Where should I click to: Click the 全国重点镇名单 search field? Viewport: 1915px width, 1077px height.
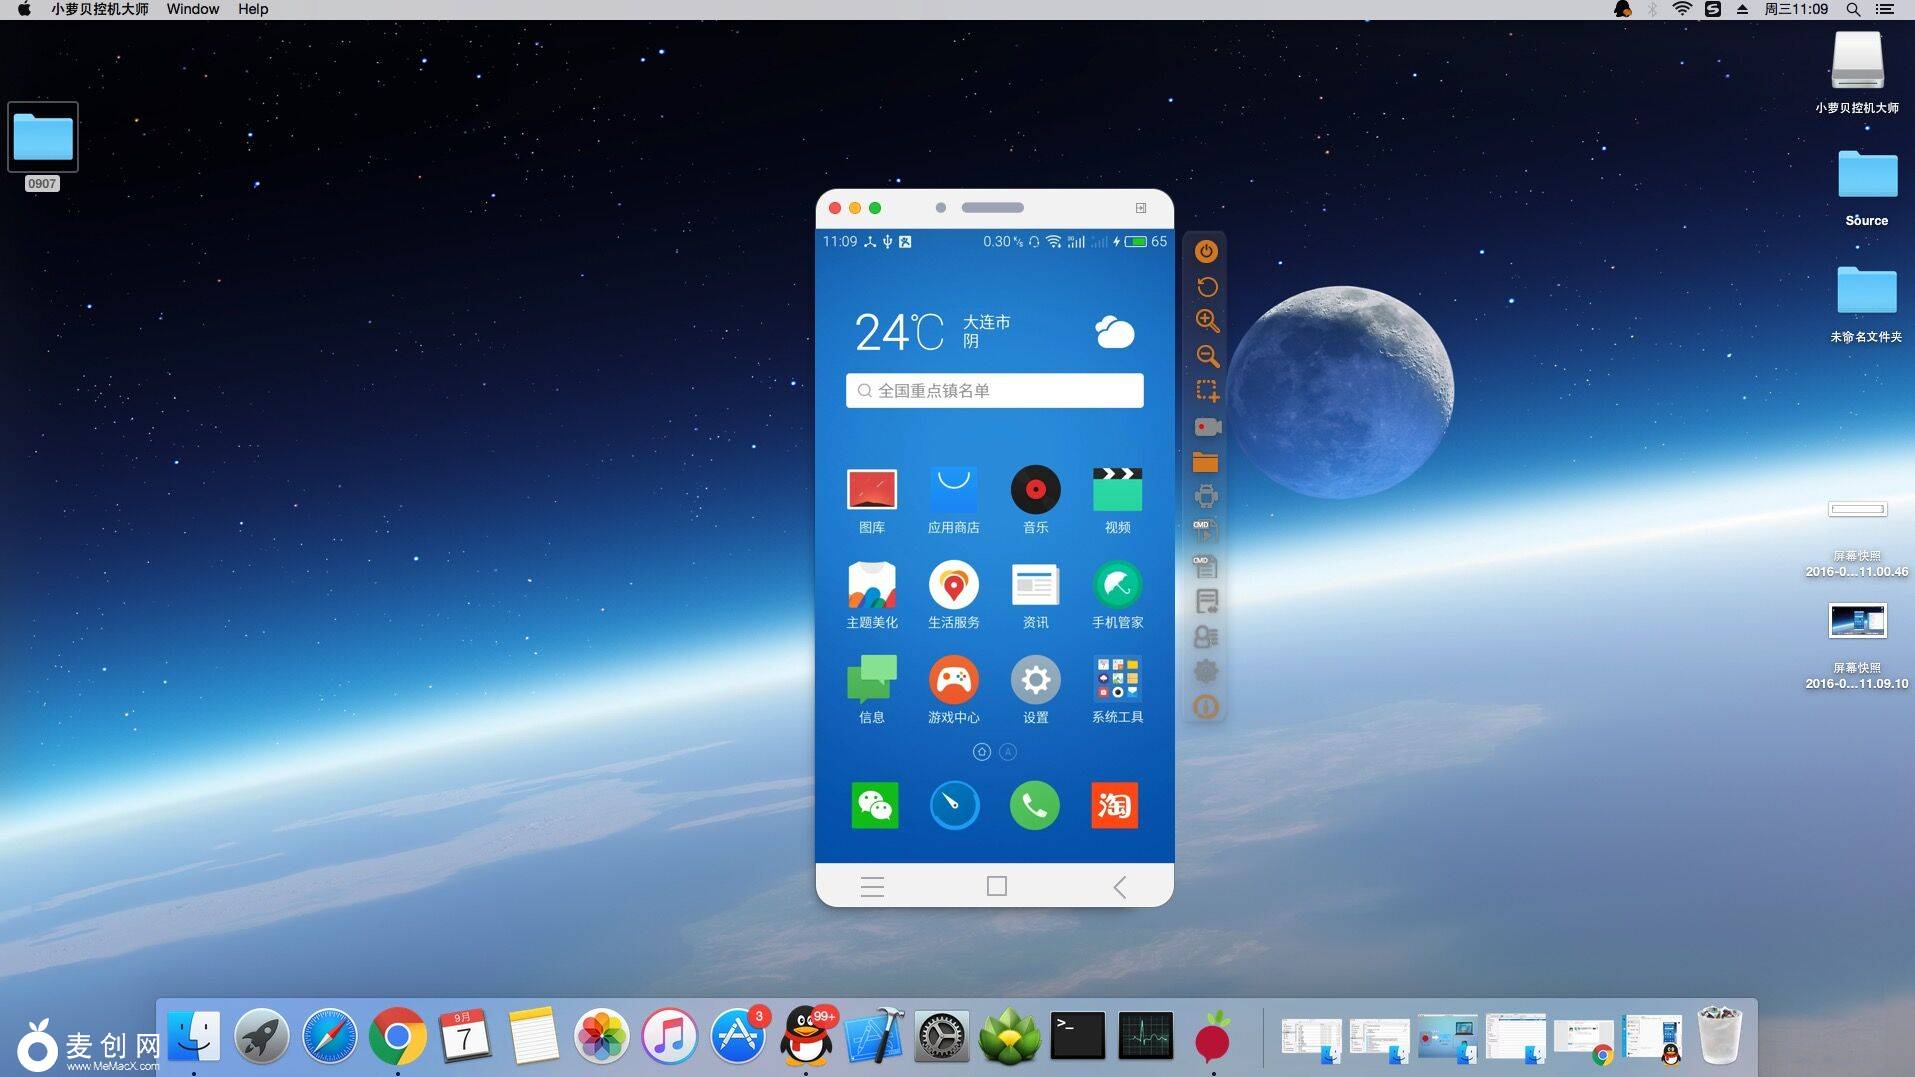[994, 391]
